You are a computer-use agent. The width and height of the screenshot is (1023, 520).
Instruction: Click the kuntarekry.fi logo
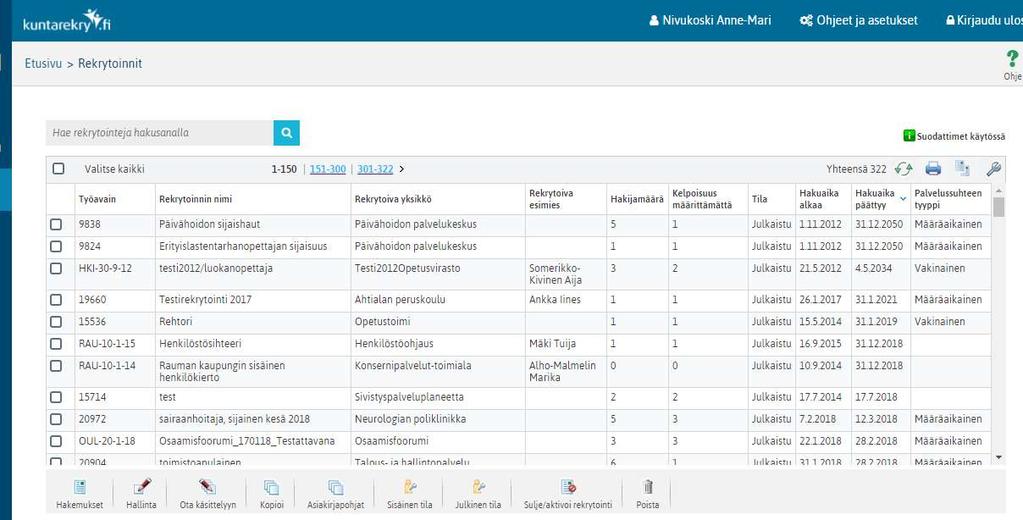pos(67,21)
